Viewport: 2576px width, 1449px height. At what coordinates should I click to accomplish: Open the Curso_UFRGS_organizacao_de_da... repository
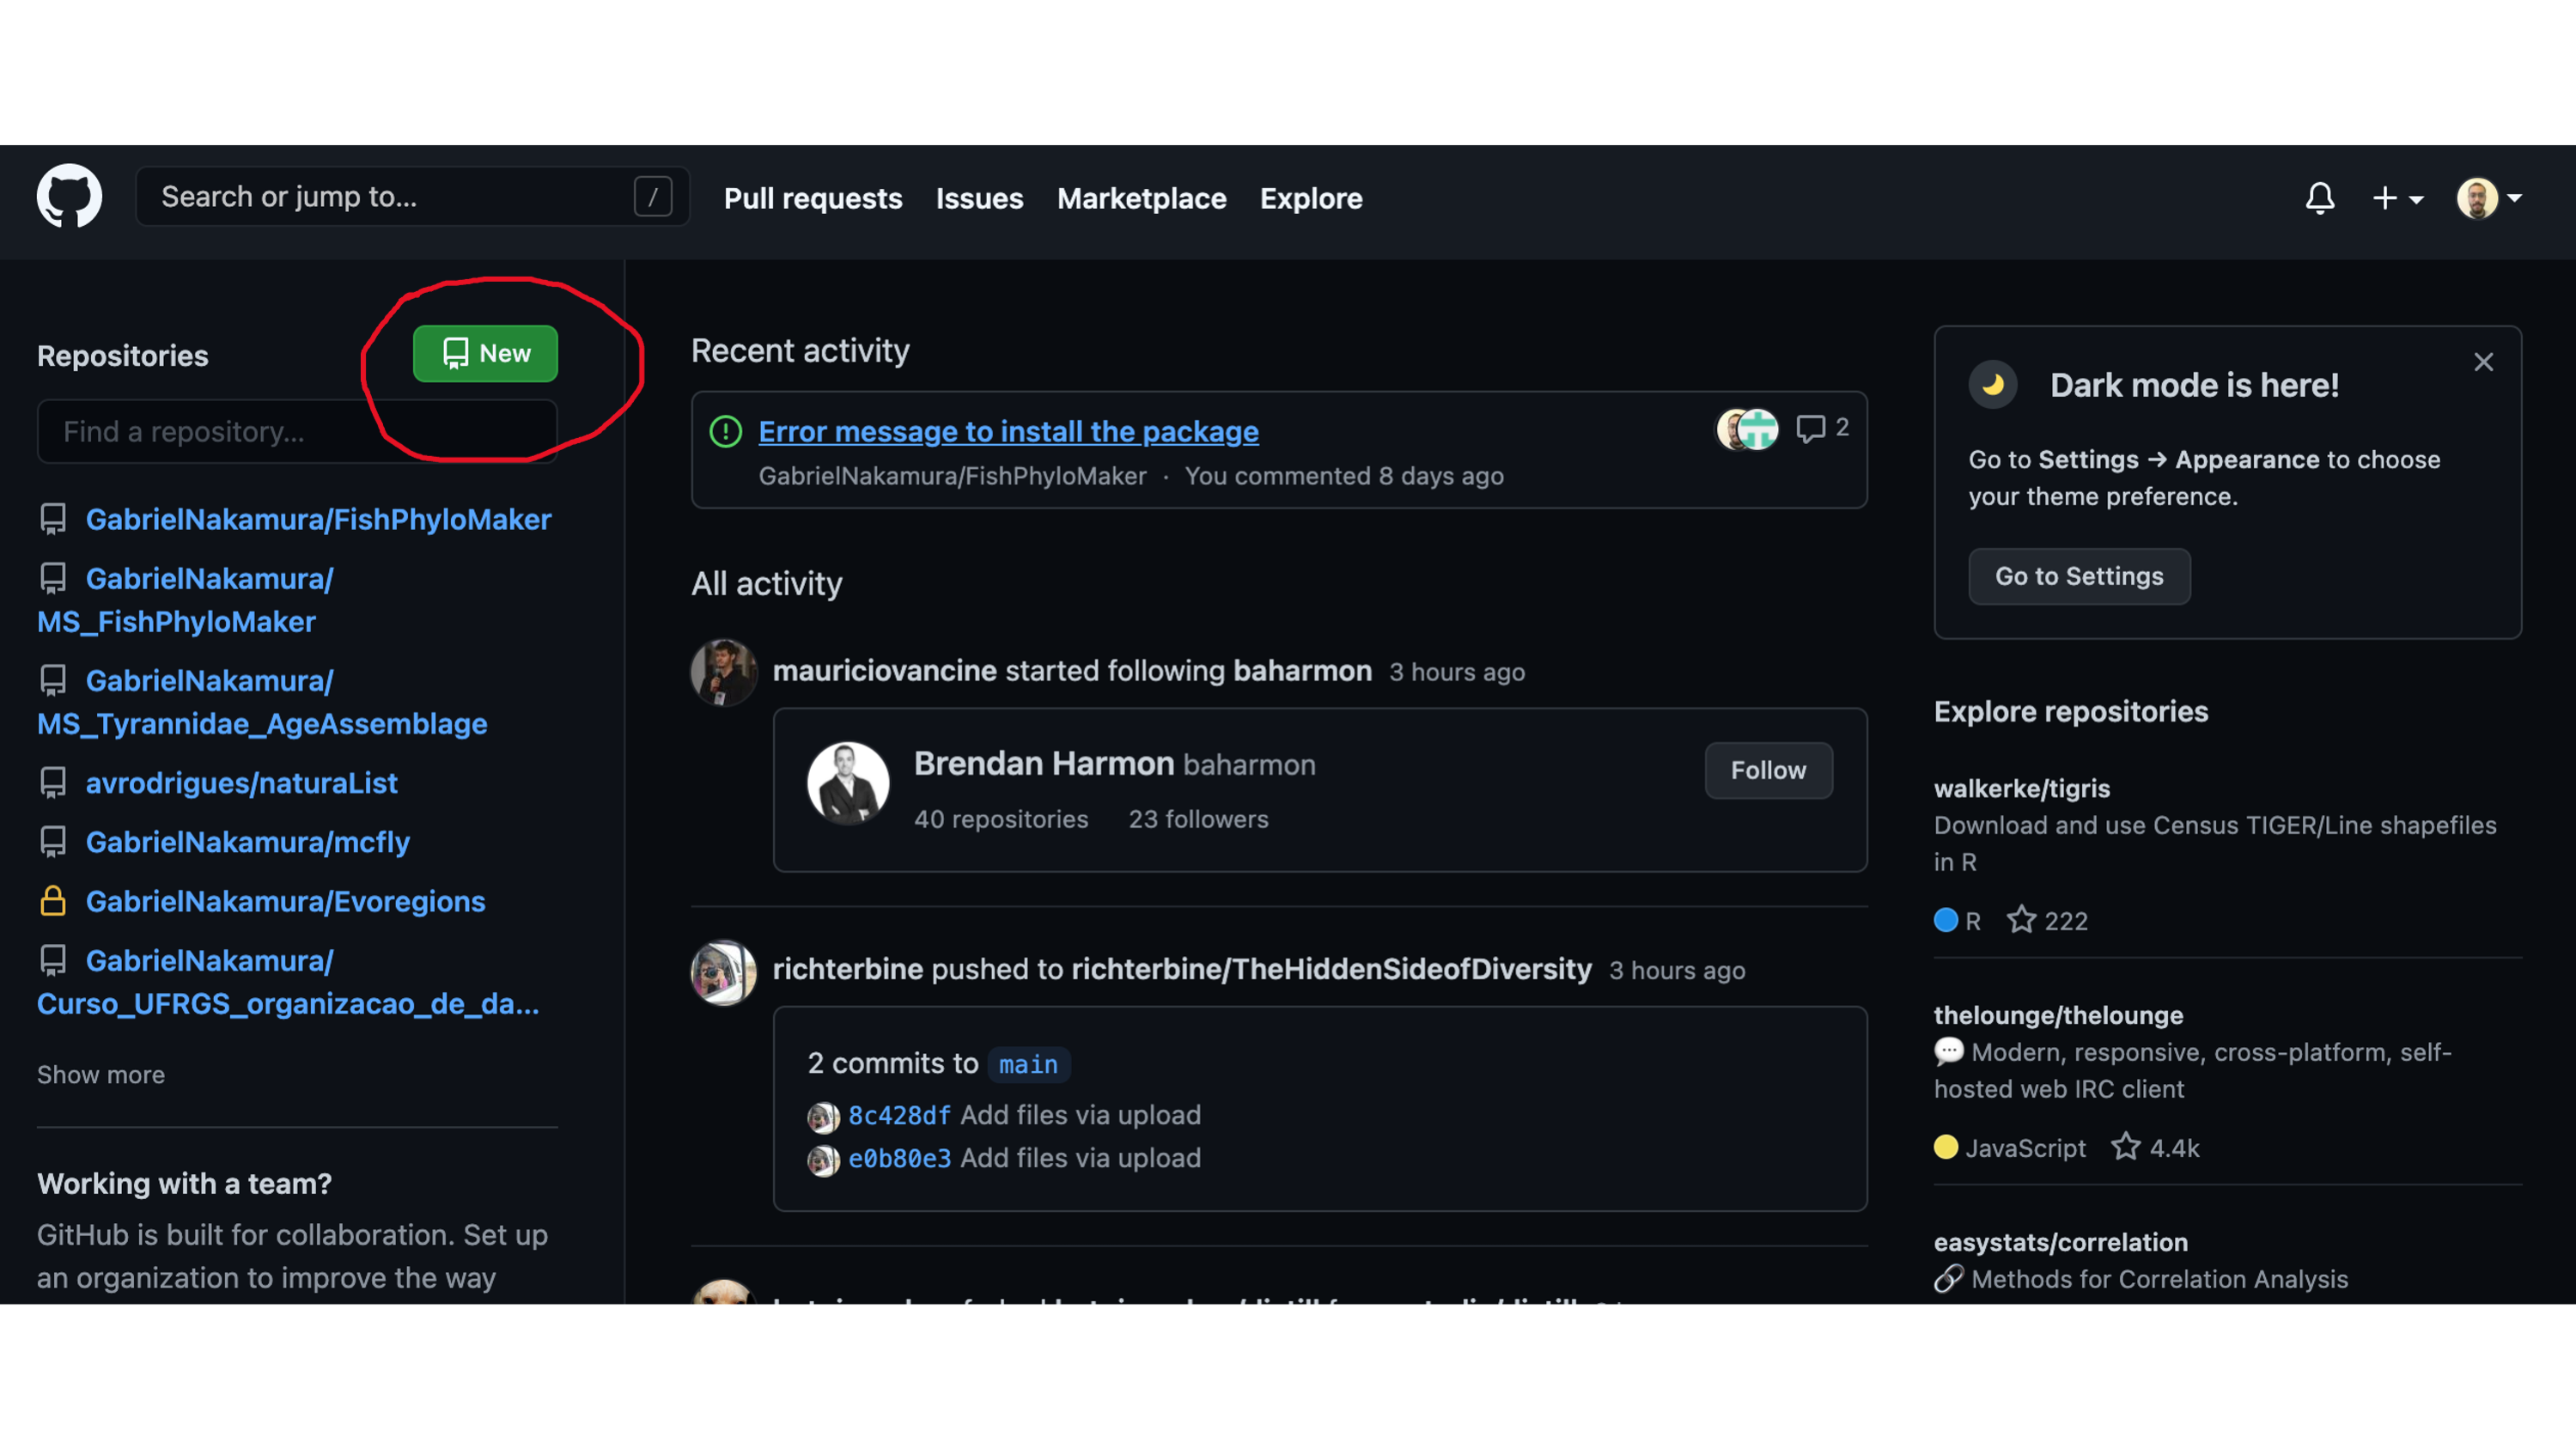click(288, 982)
